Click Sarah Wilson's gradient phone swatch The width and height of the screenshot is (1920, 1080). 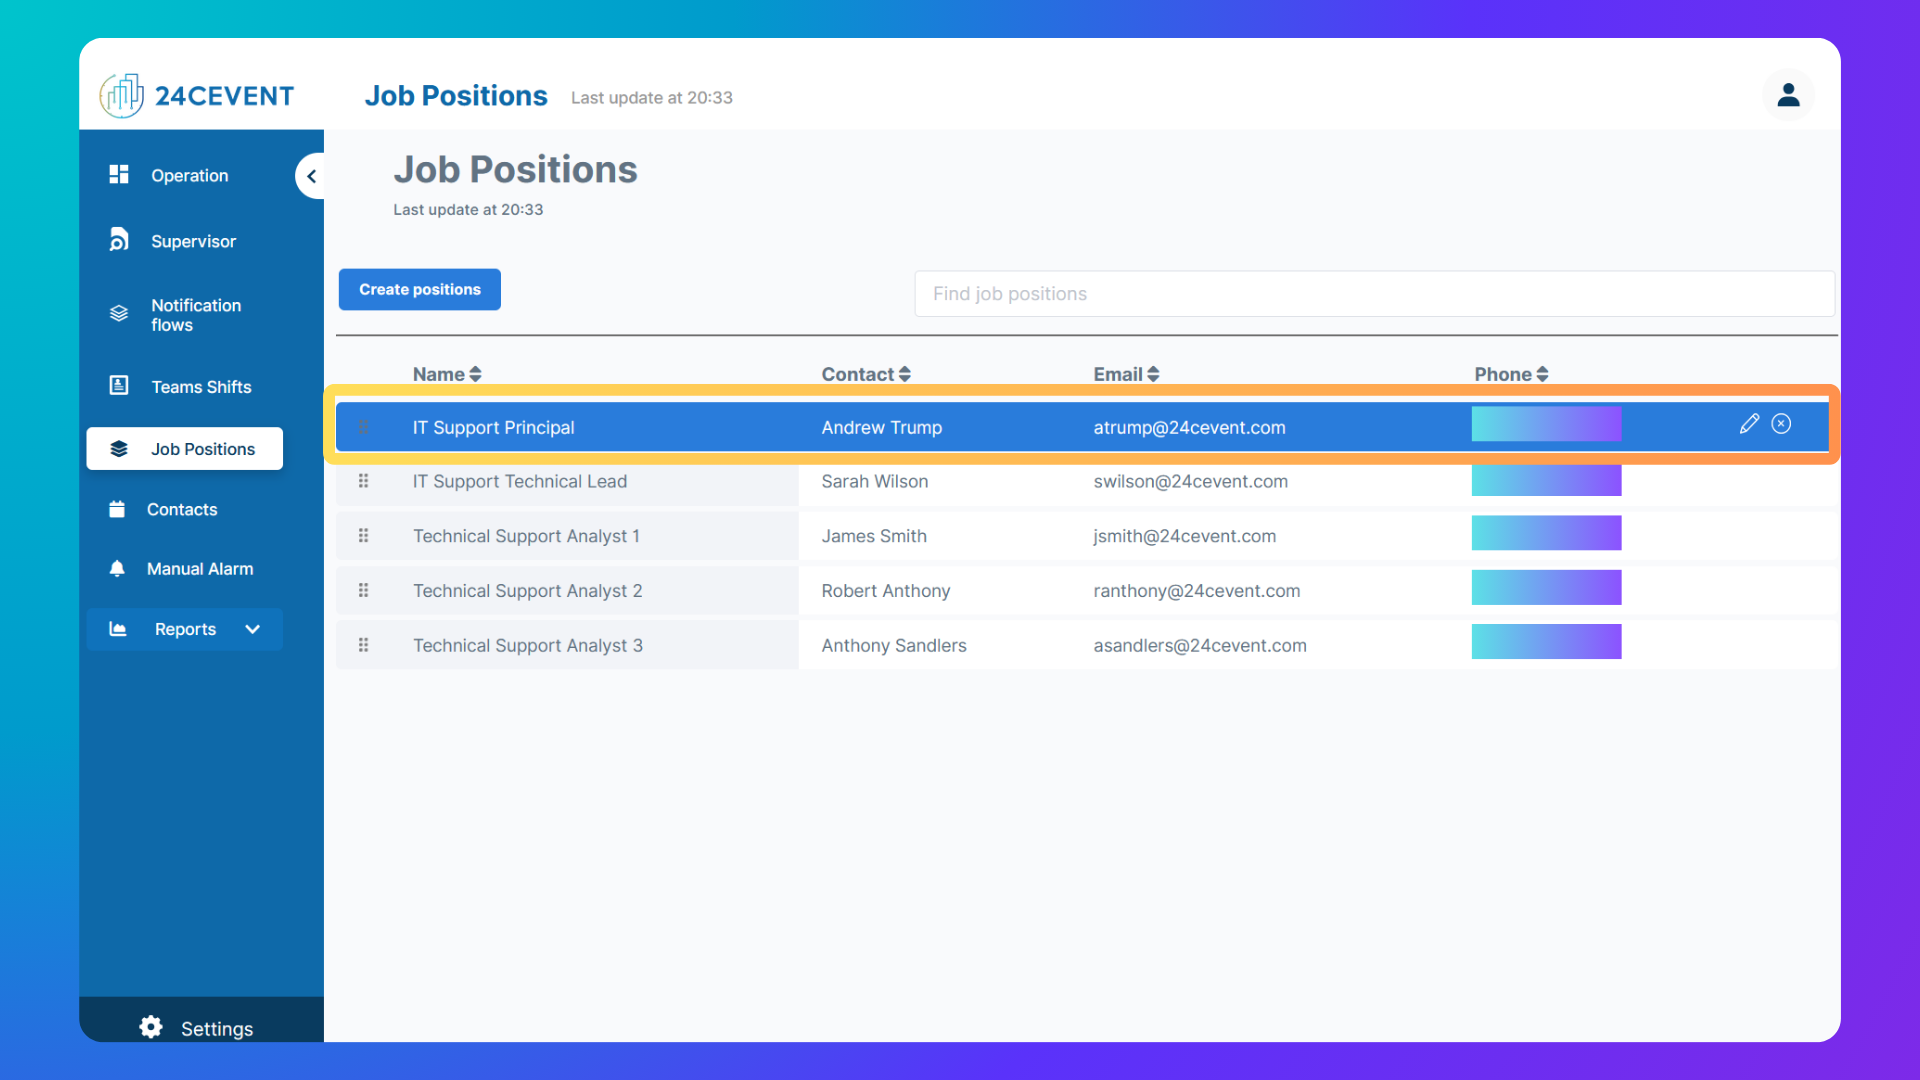pyautogui.click(x=1546, y=479)
